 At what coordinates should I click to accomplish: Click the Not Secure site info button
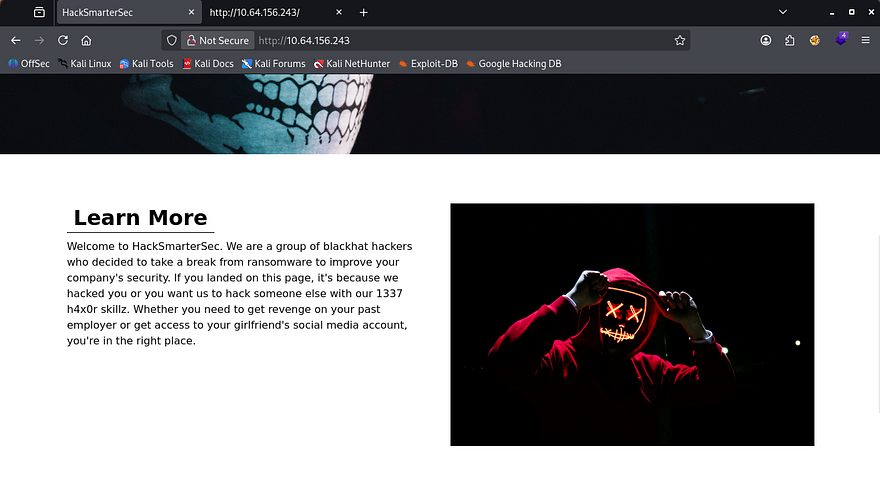point(217,40)
